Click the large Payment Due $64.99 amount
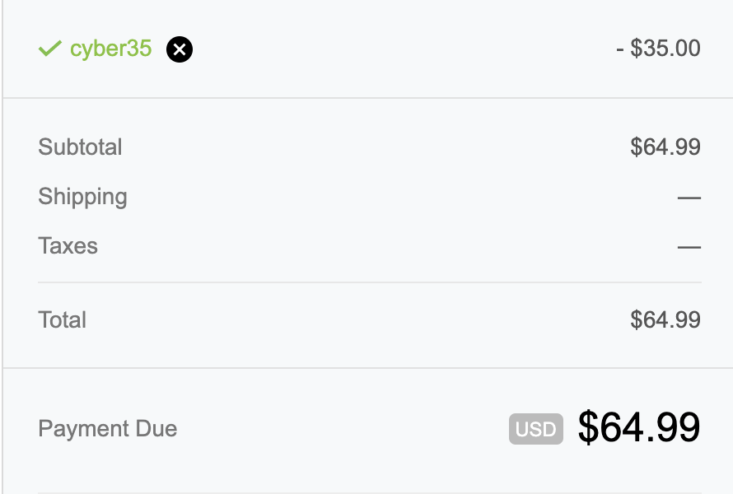Viewport: 733px width, 494px height. coord(639,427)
